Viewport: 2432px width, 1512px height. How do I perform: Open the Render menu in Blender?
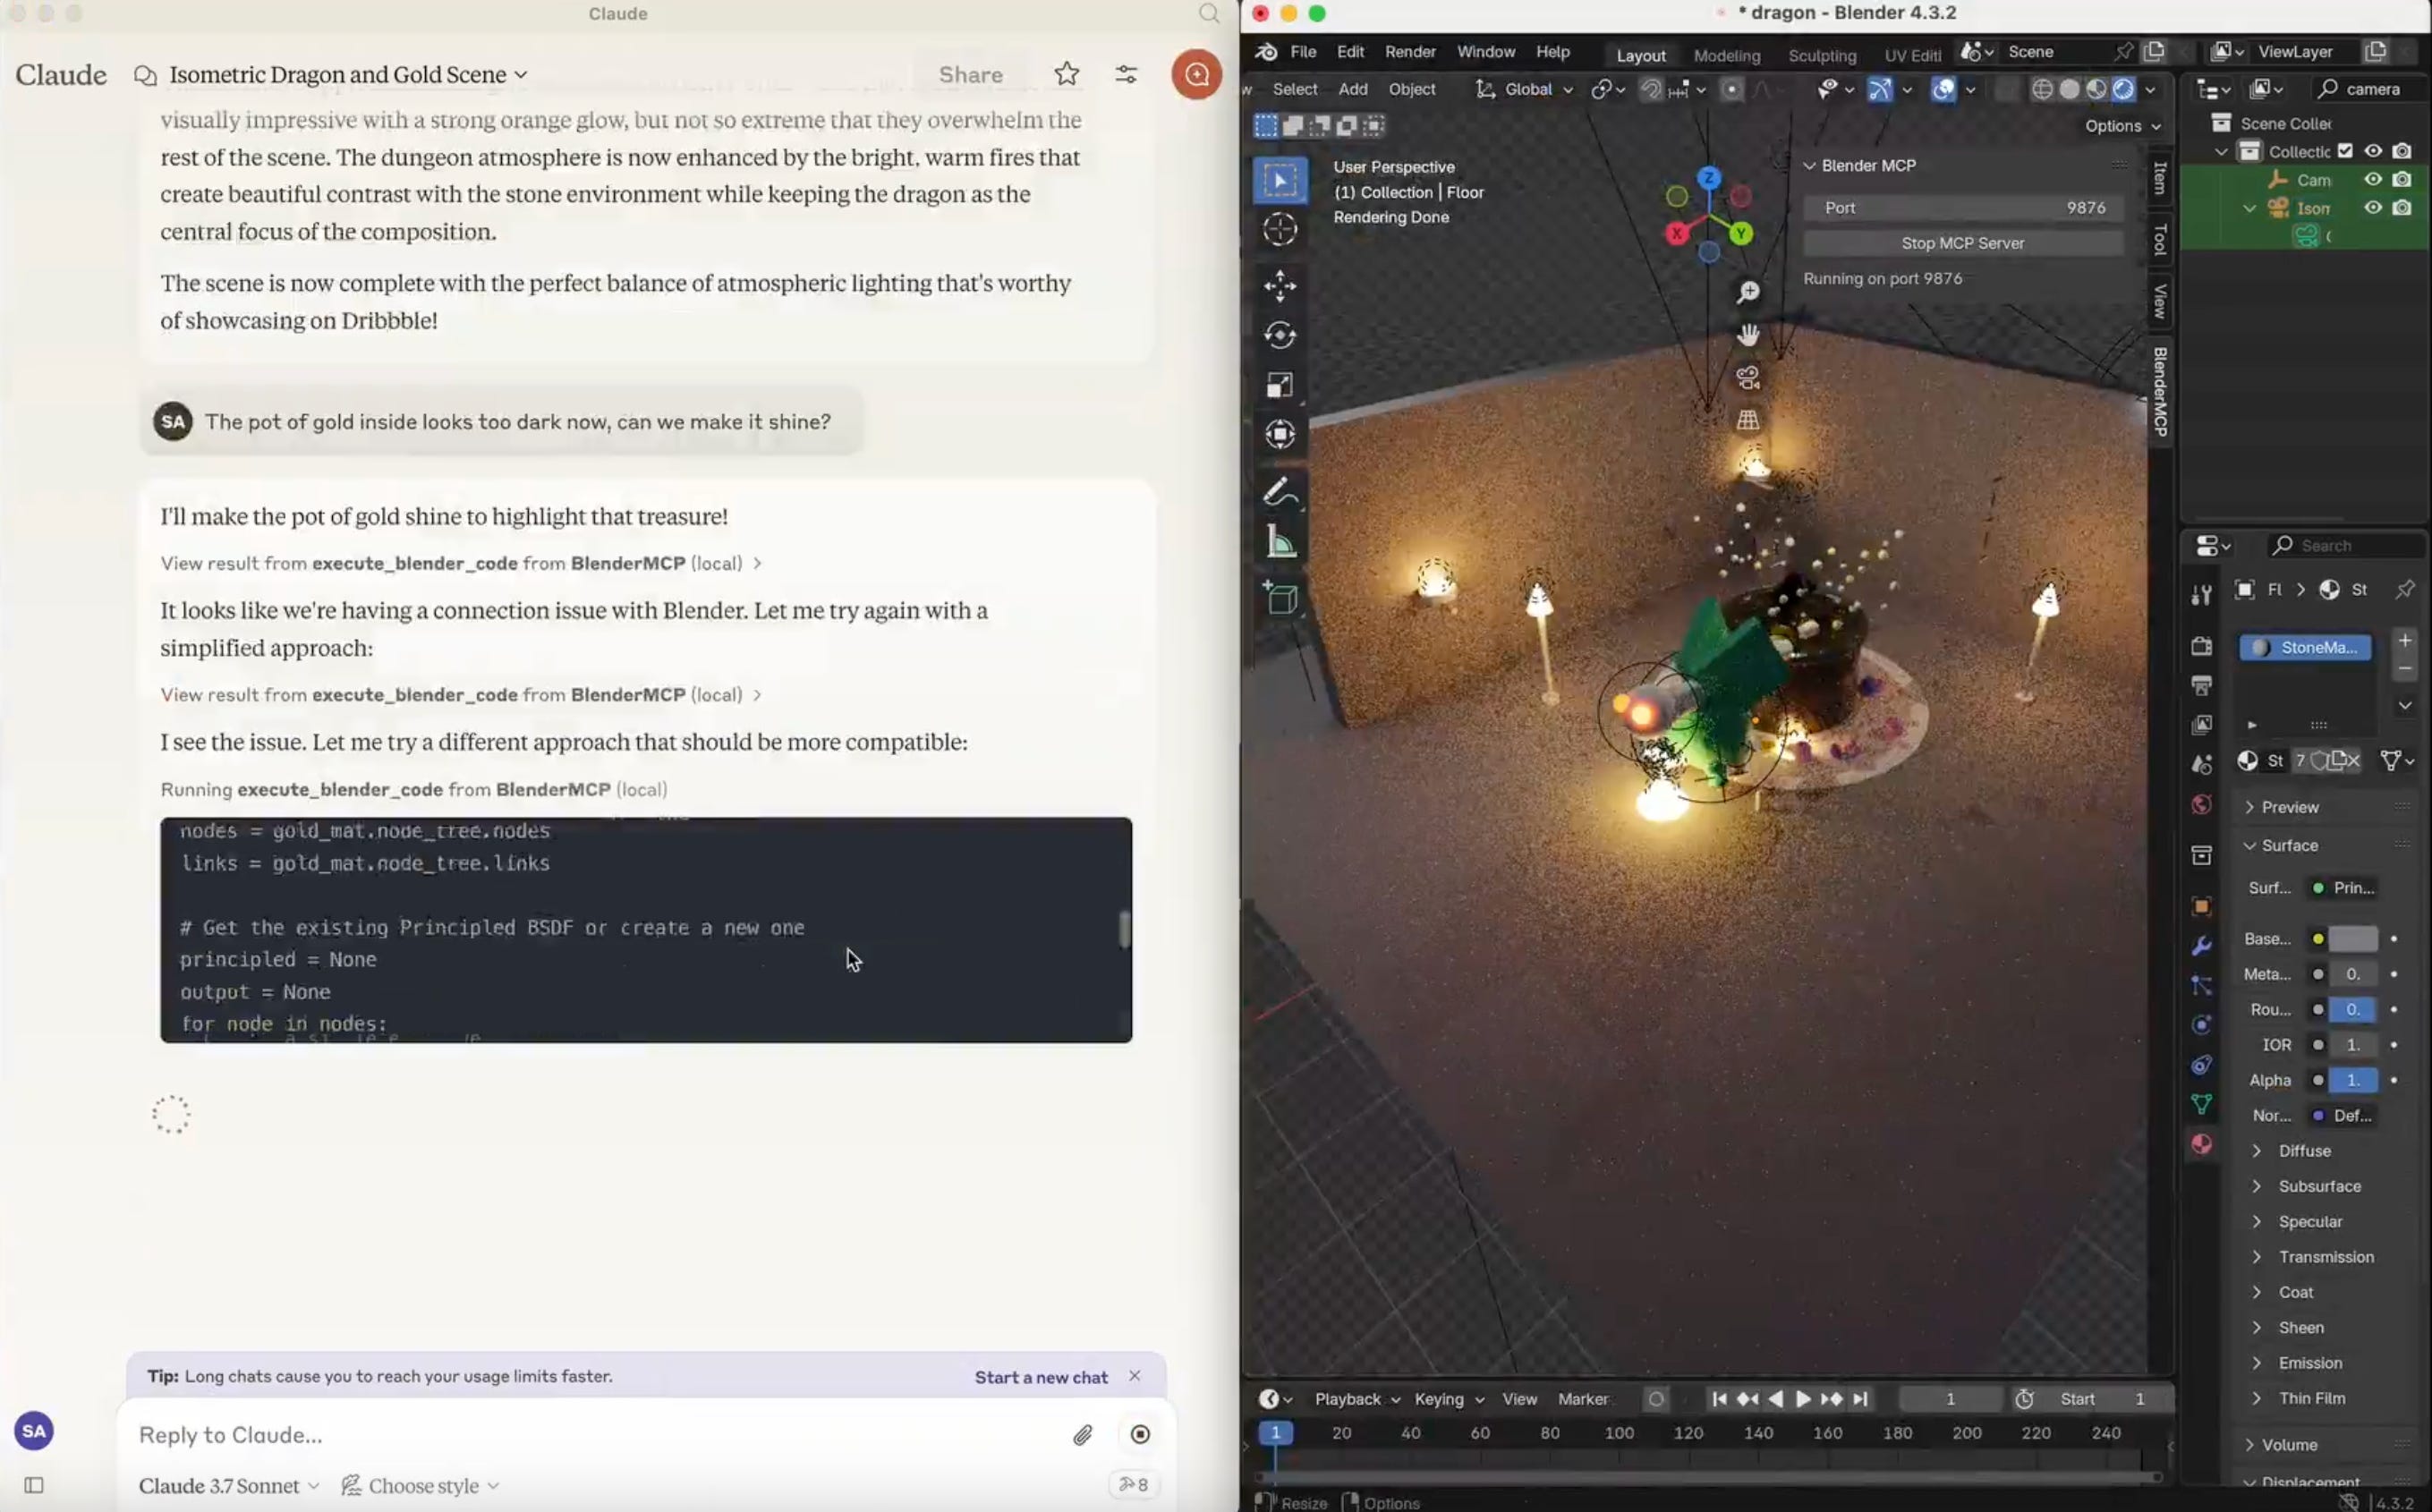click(x=1409, y=52)
